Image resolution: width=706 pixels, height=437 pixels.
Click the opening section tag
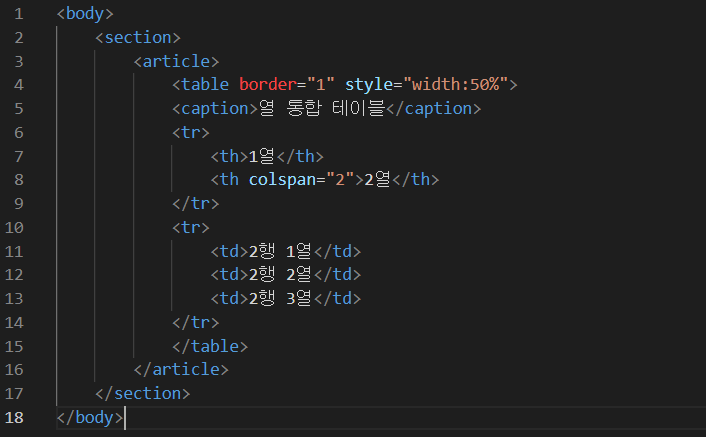point(138,38)
